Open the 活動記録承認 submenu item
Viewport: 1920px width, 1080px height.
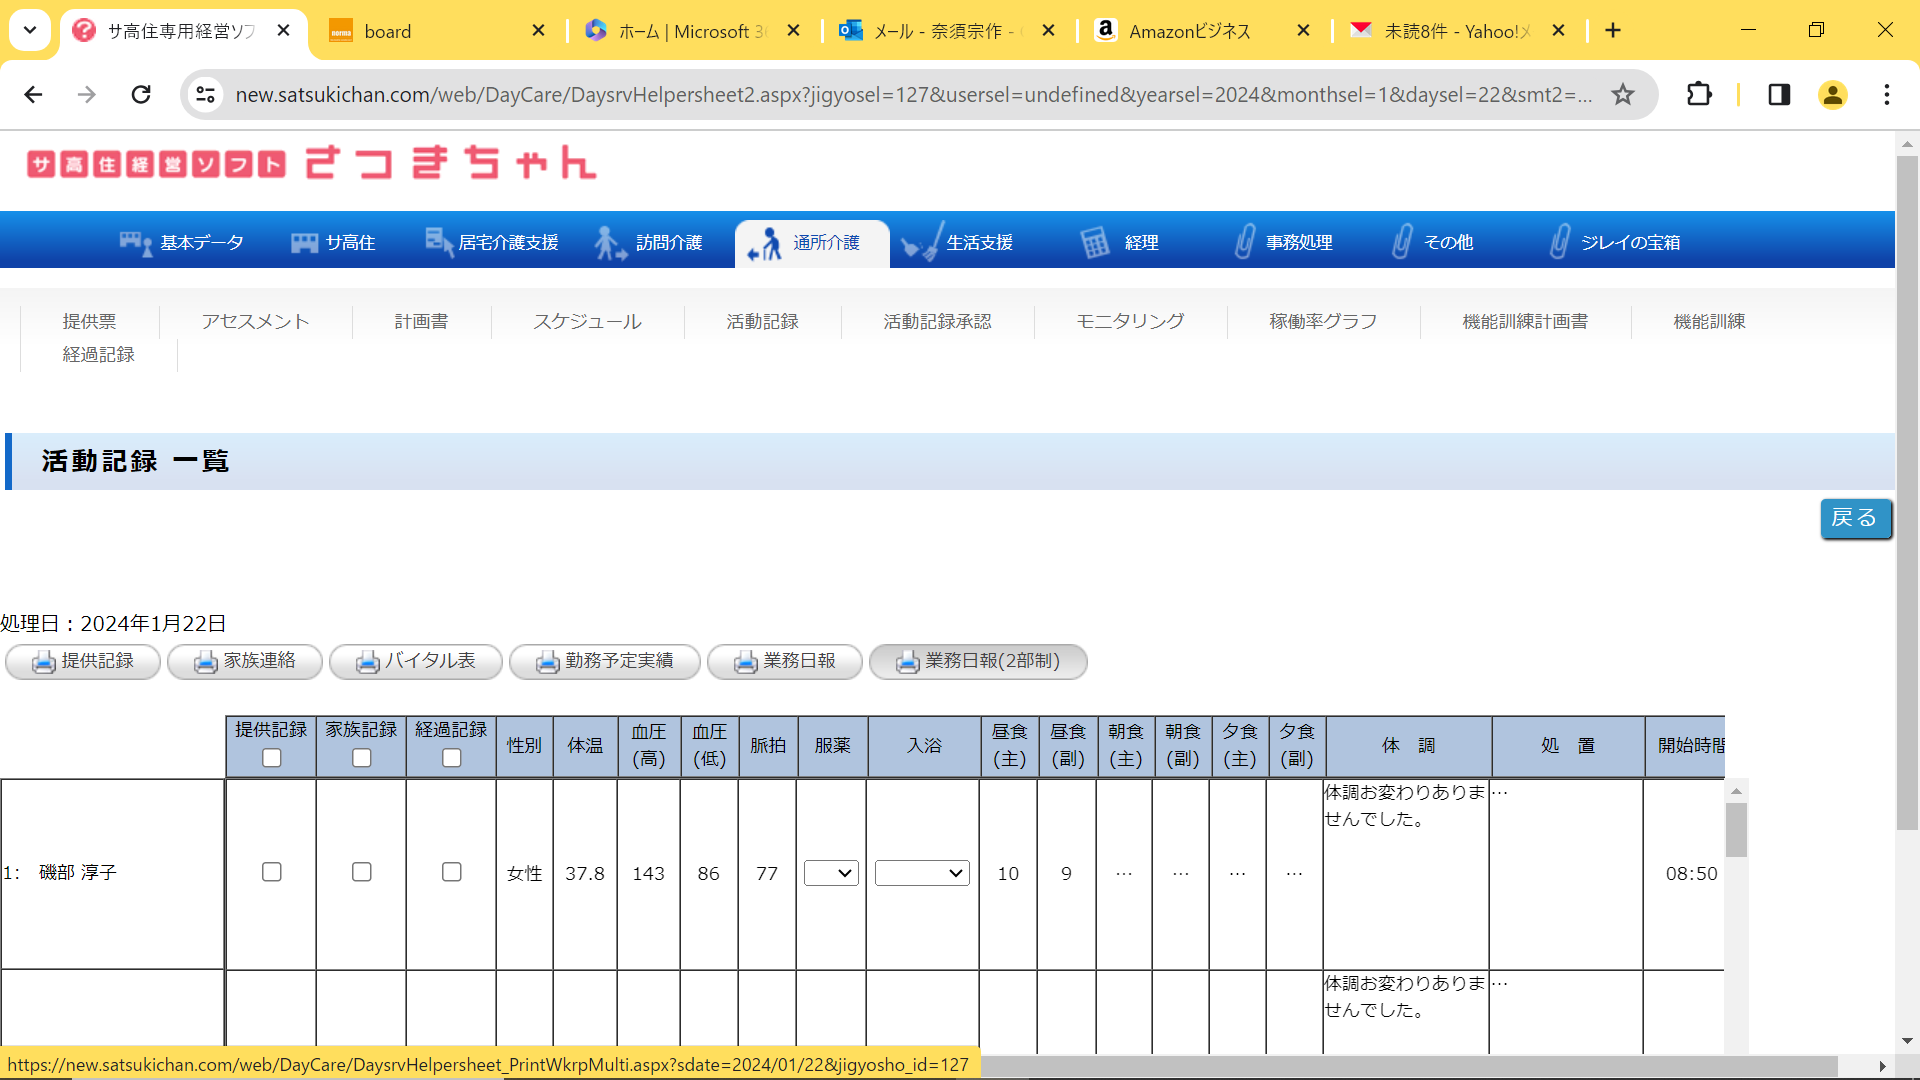pyautogui.click(x=937, y=322)
